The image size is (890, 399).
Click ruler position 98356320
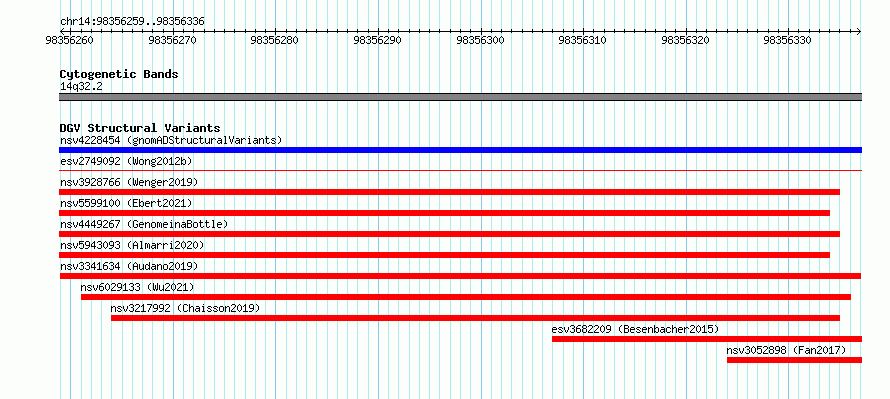686,41
